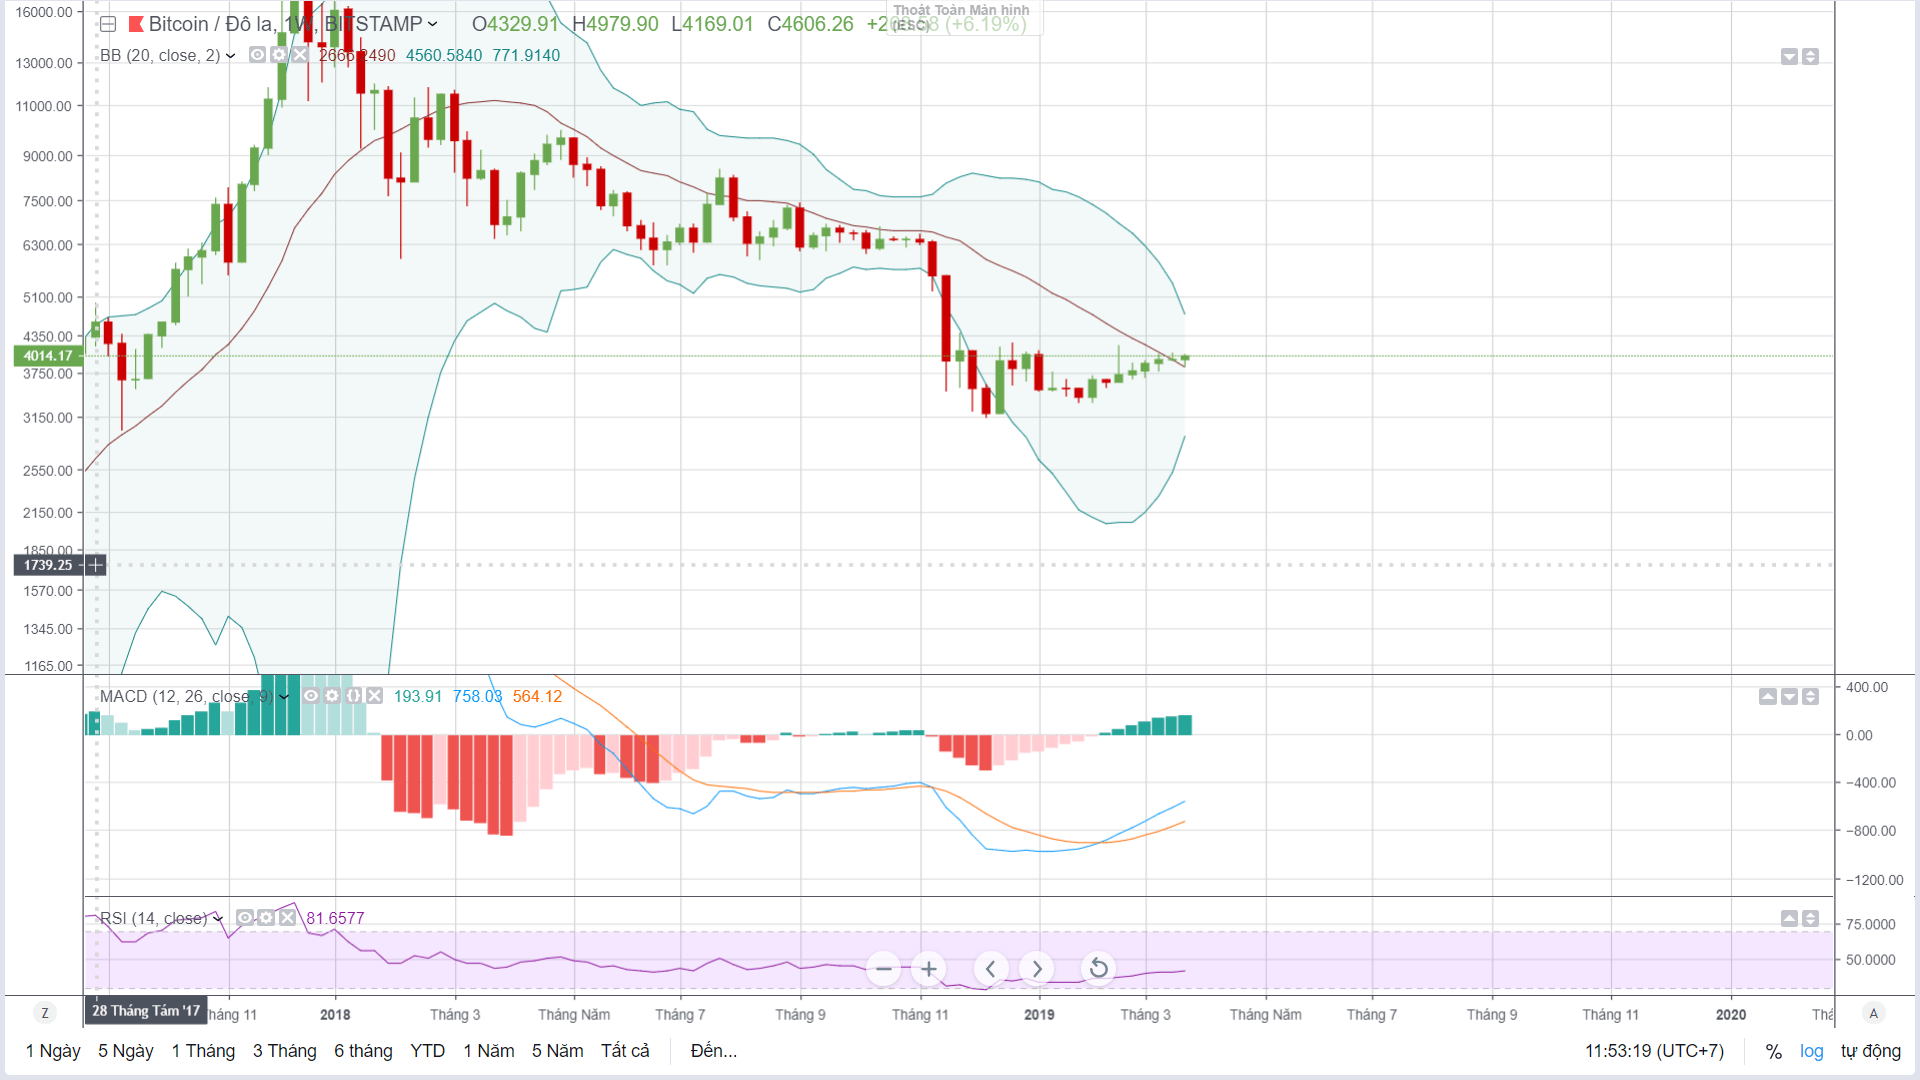Toggle logarithmic scale with log button

click(1811, 1051)
